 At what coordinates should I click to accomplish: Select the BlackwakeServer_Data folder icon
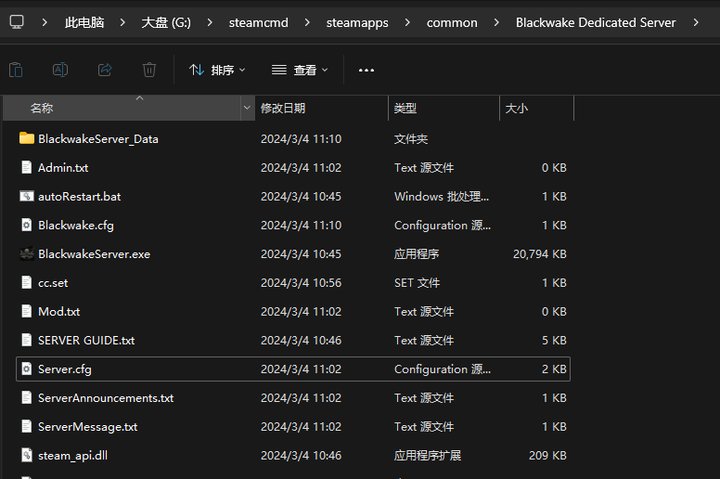(27, 138)
